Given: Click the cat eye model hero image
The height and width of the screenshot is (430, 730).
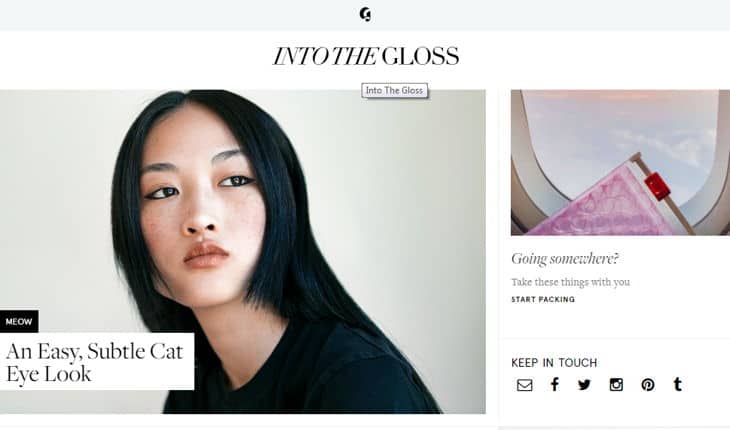Looking at the screenshot, I should click(x=243, y=251).
